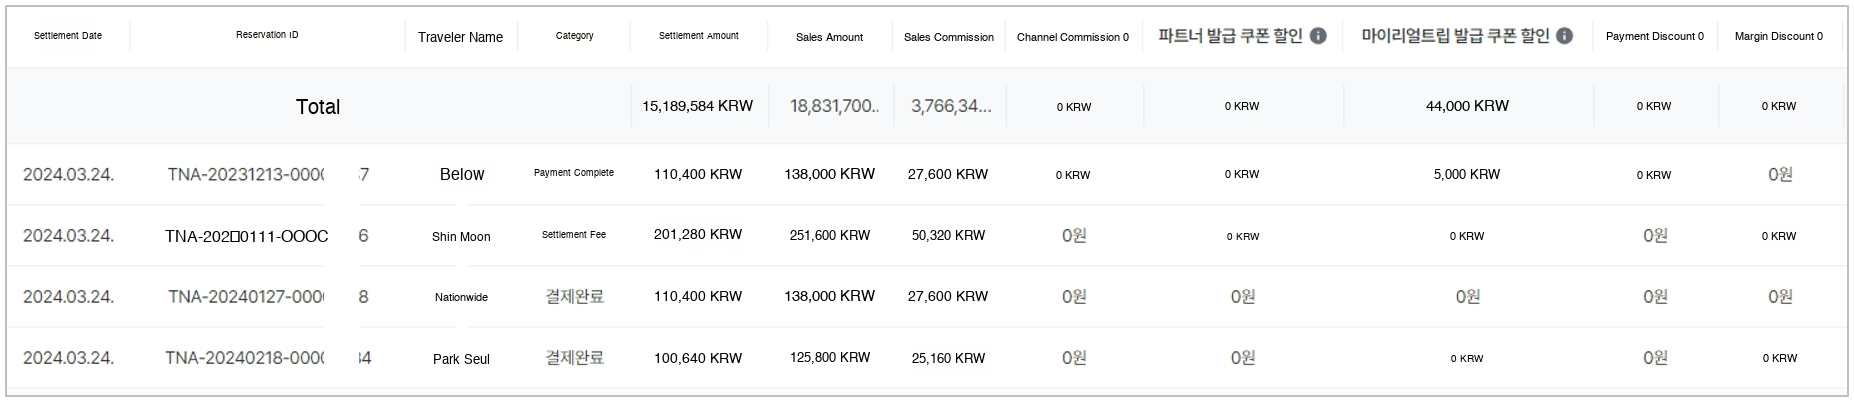Click the Margin Discount column header
Screen dimensions: 1854x403
(x=1778, y=36)
